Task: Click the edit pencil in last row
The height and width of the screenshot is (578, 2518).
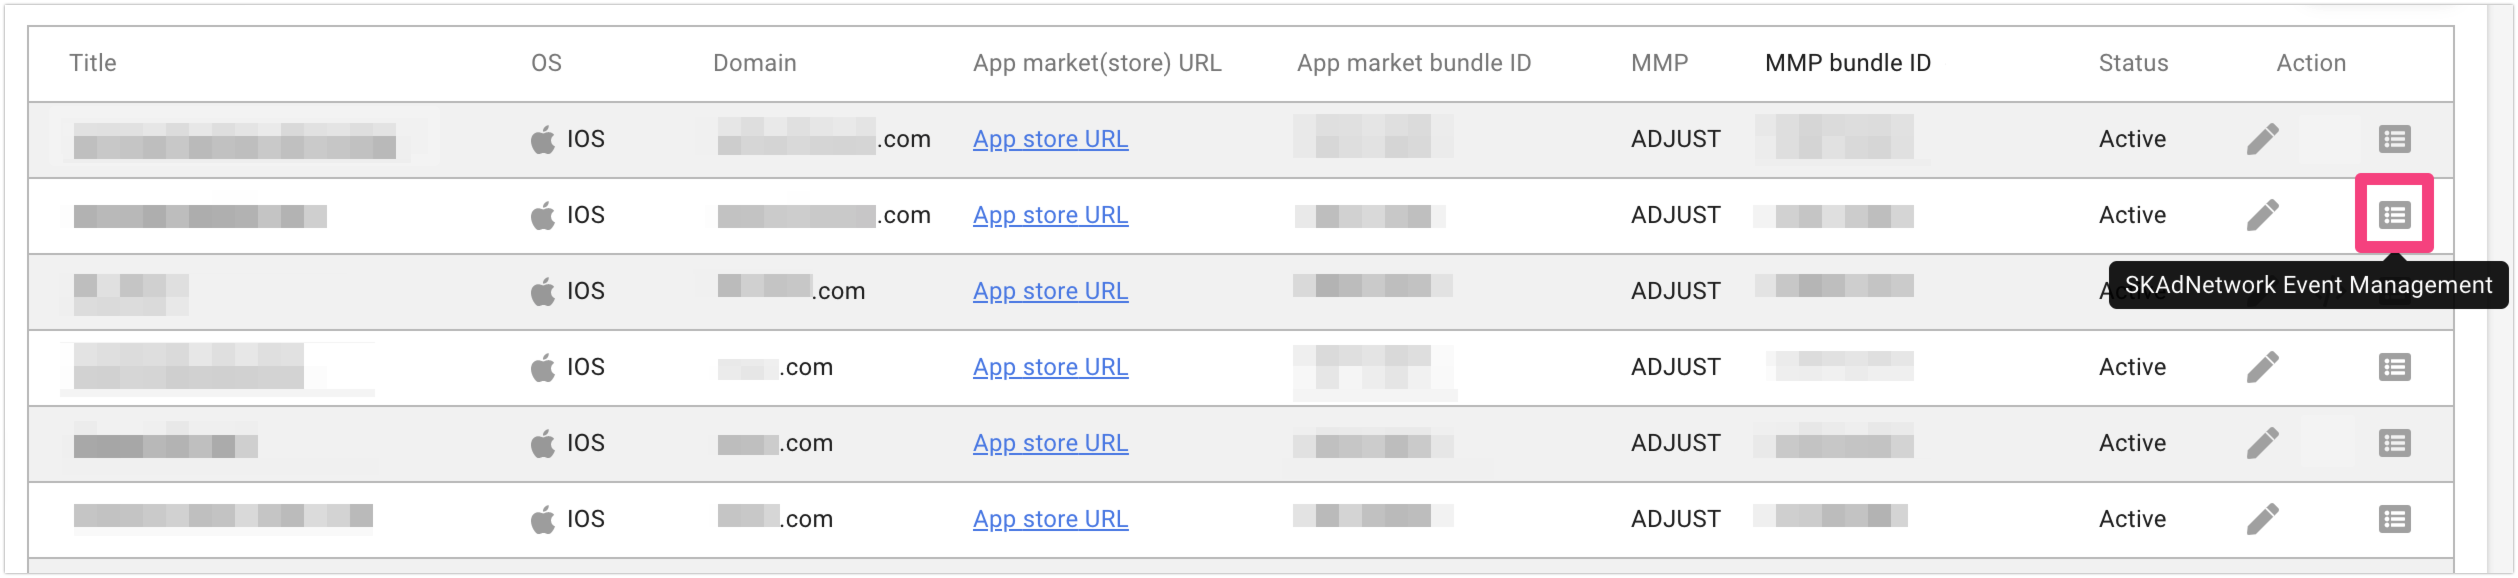Action: tap(2262, 519)
